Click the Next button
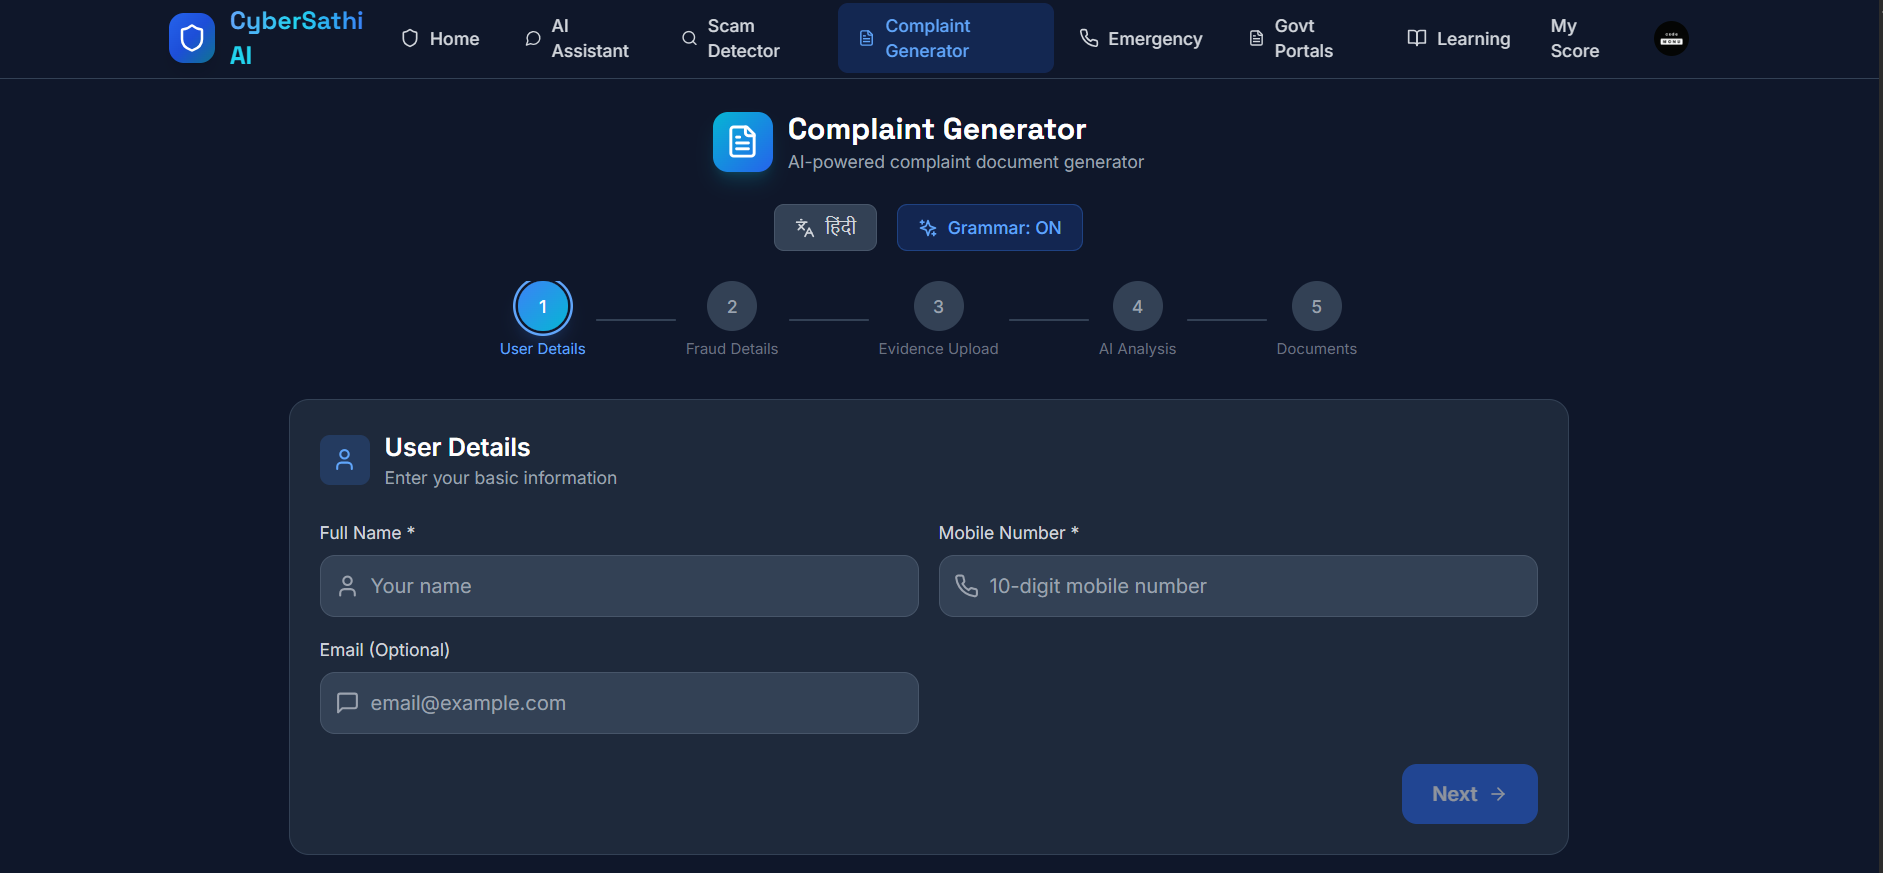Viewport: 1883px width, 873px height. [1469, 794]
